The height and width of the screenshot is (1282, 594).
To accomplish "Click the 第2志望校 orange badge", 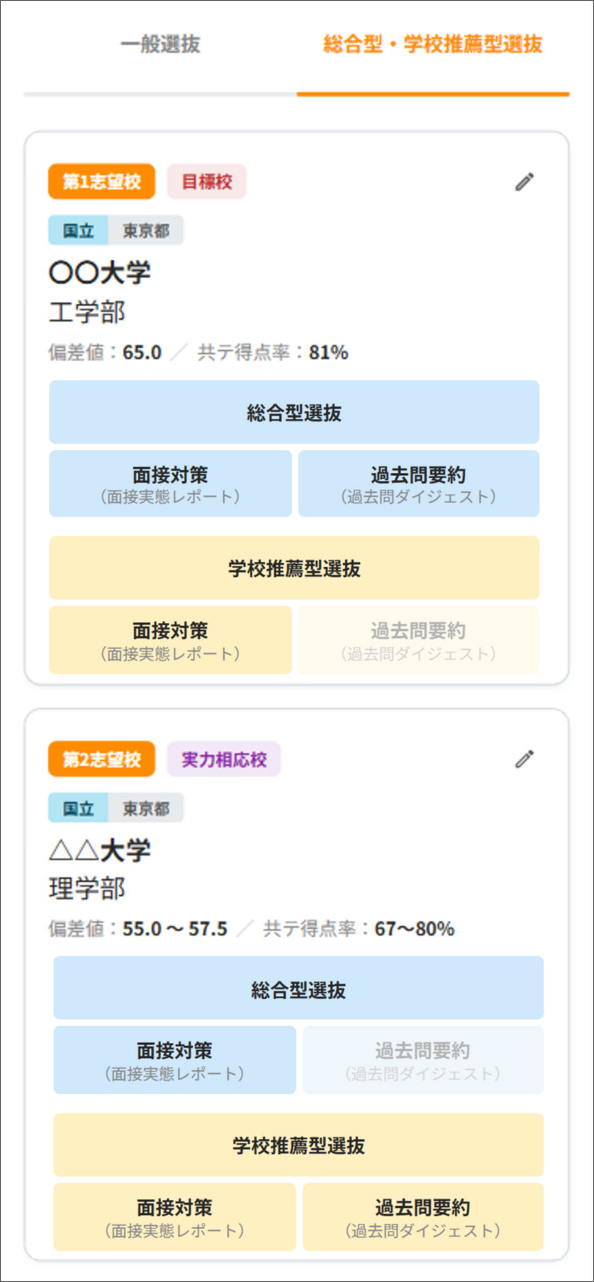I will tap(102, 759).
